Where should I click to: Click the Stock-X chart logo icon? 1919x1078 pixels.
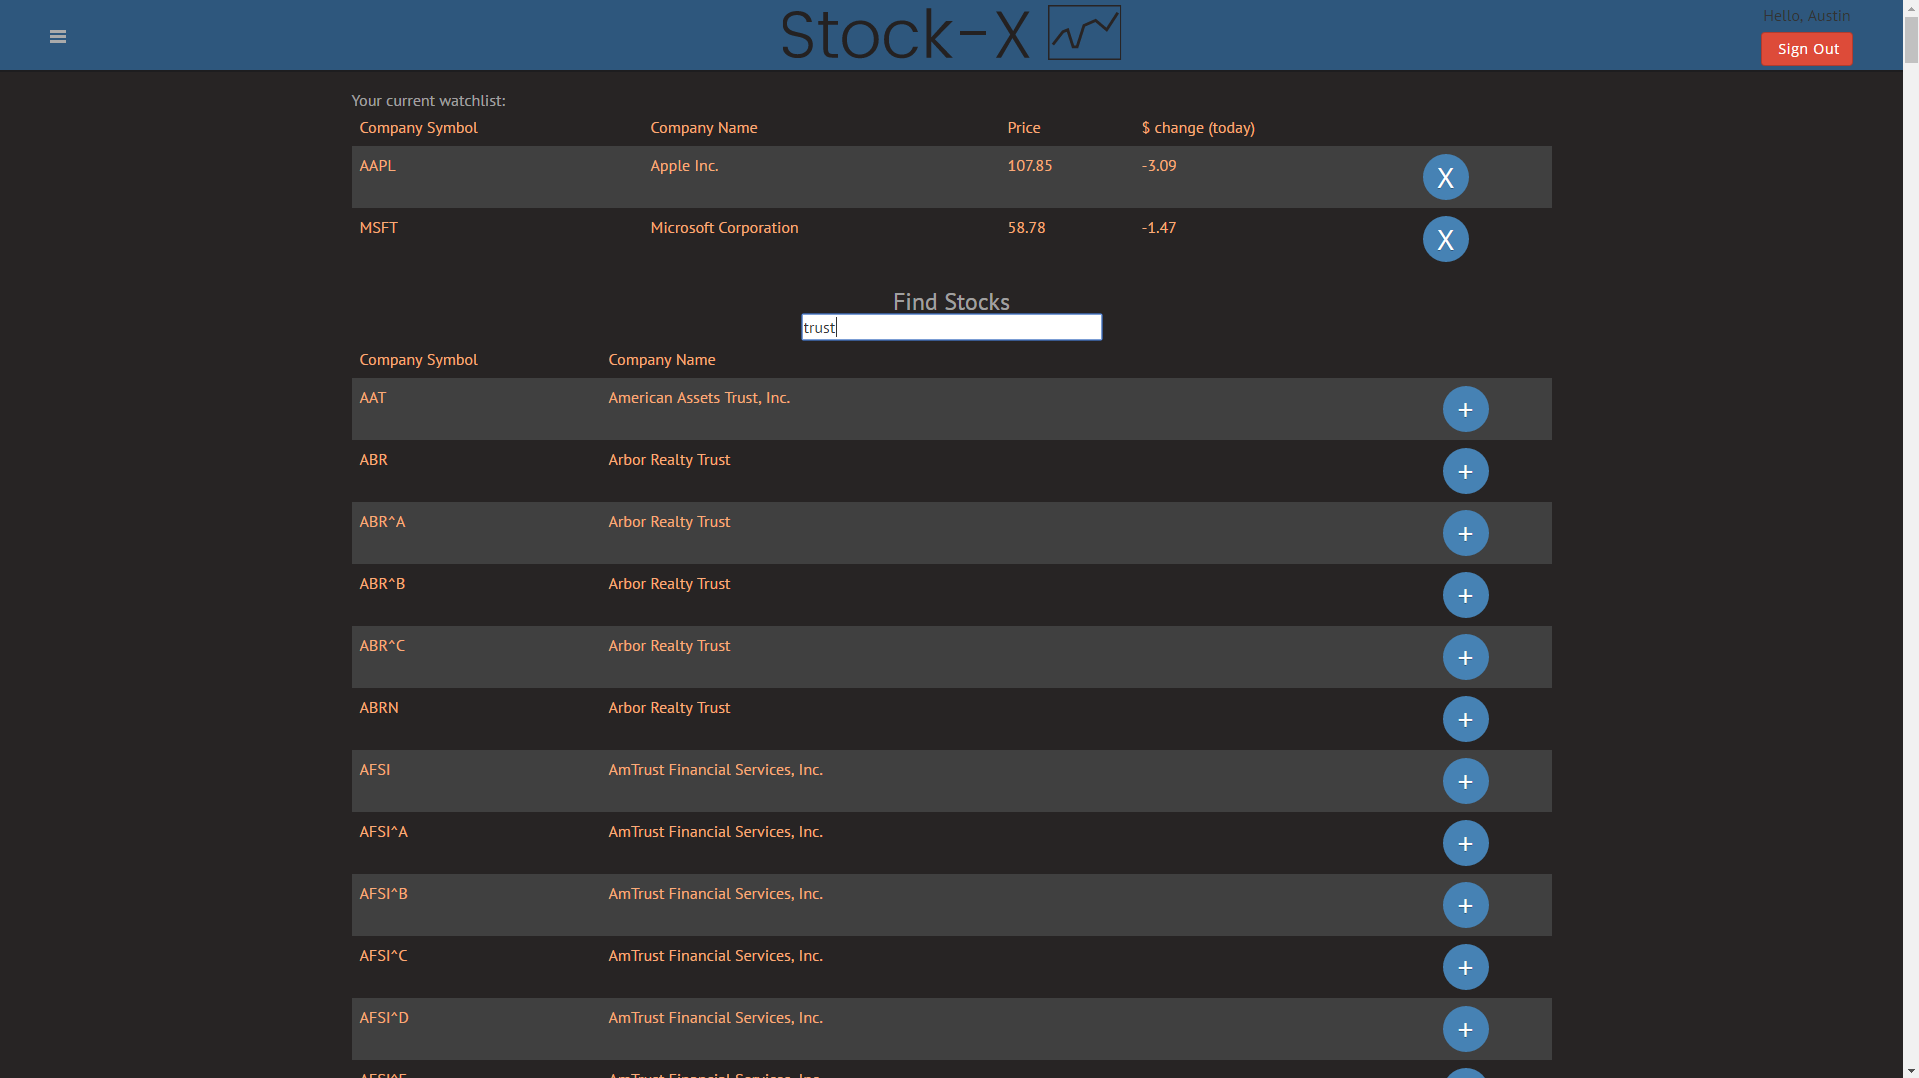click(x=1084, y=33)
